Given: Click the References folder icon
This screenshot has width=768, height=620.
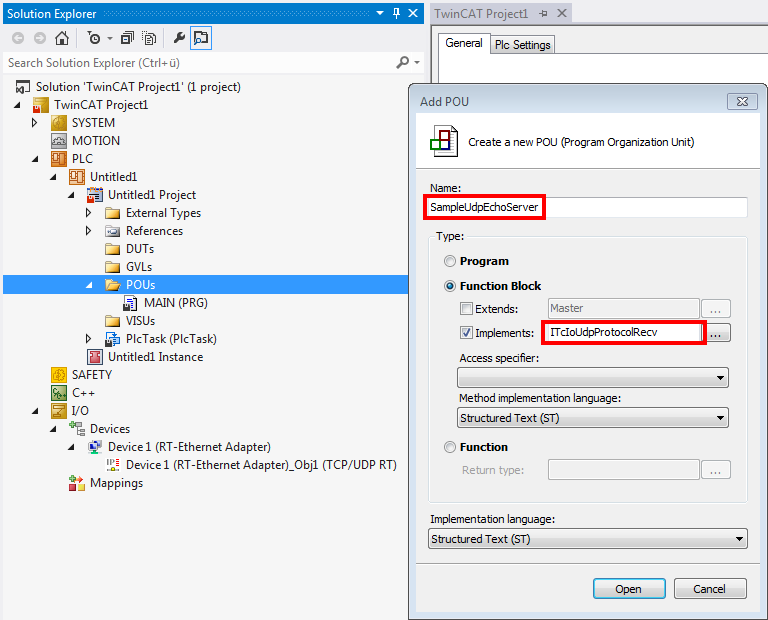Looking at the screenshot, I should (113, 231).
